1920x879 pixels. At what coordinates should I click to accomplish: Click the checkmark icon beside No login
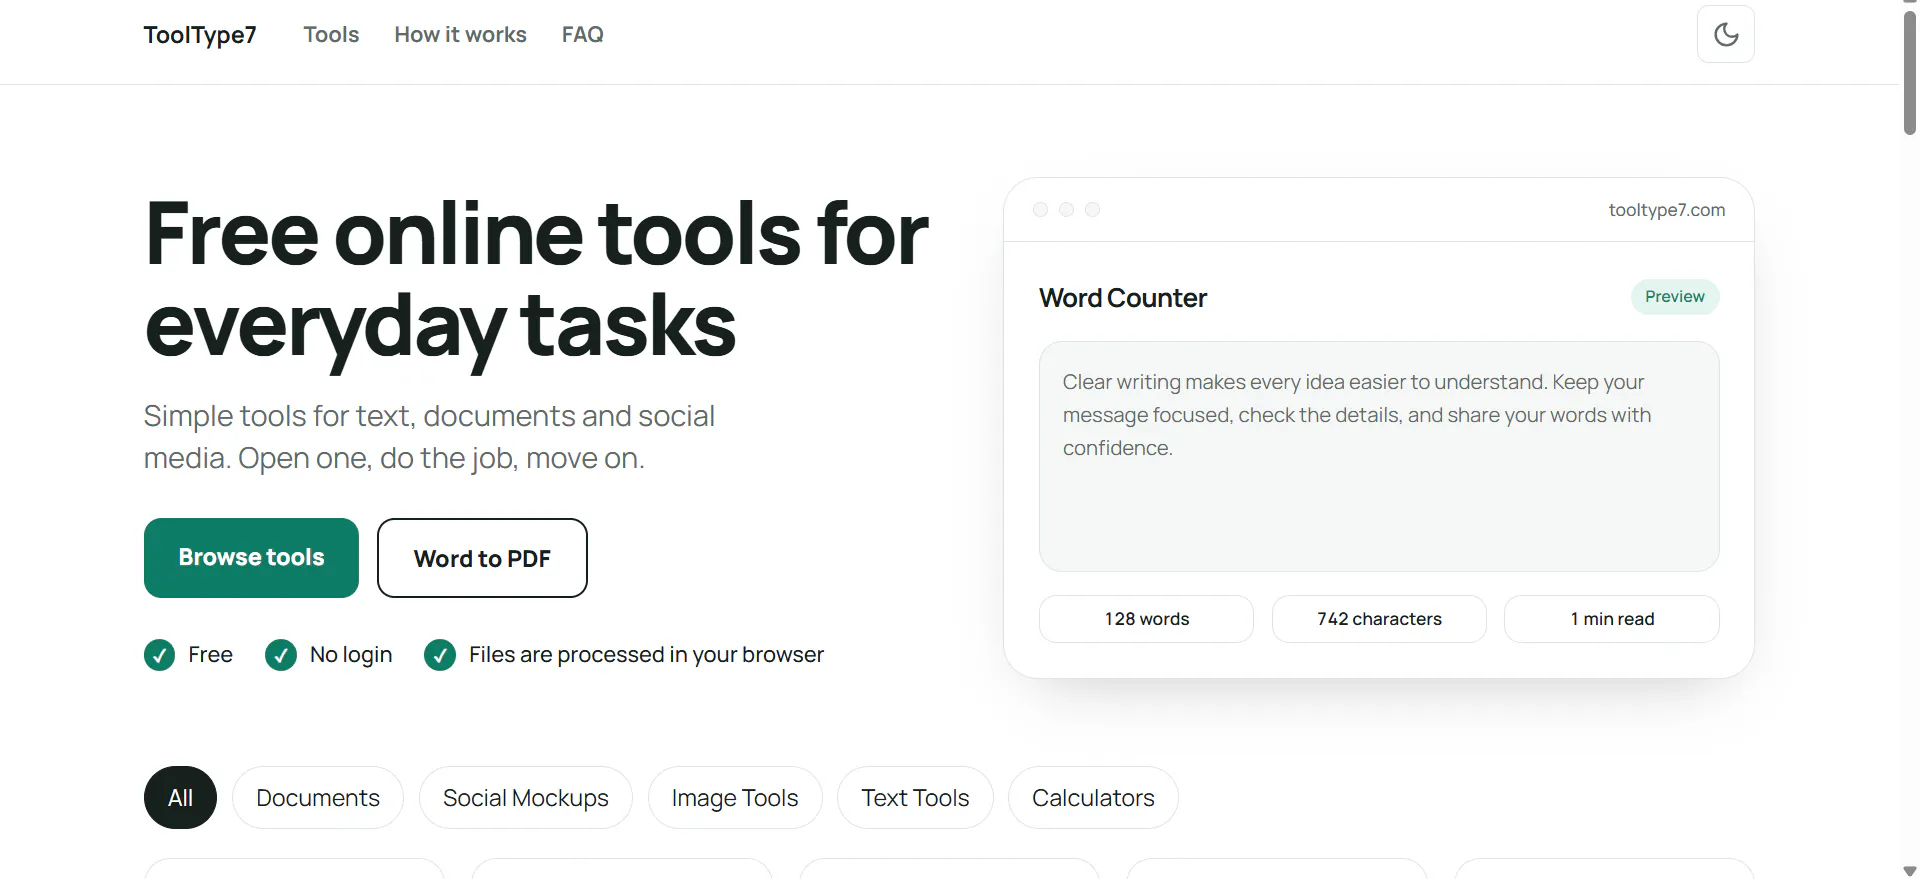[x=281, y=655]
